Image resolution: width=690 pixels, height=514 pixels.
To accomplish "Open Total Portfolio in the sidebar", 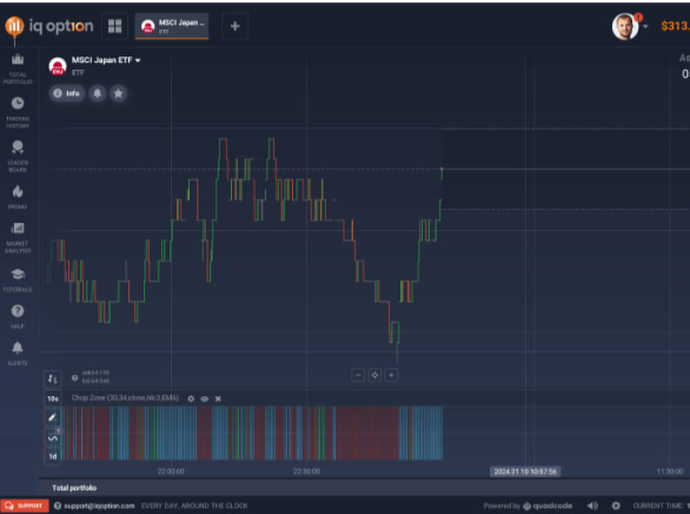I will pos(18,69).
